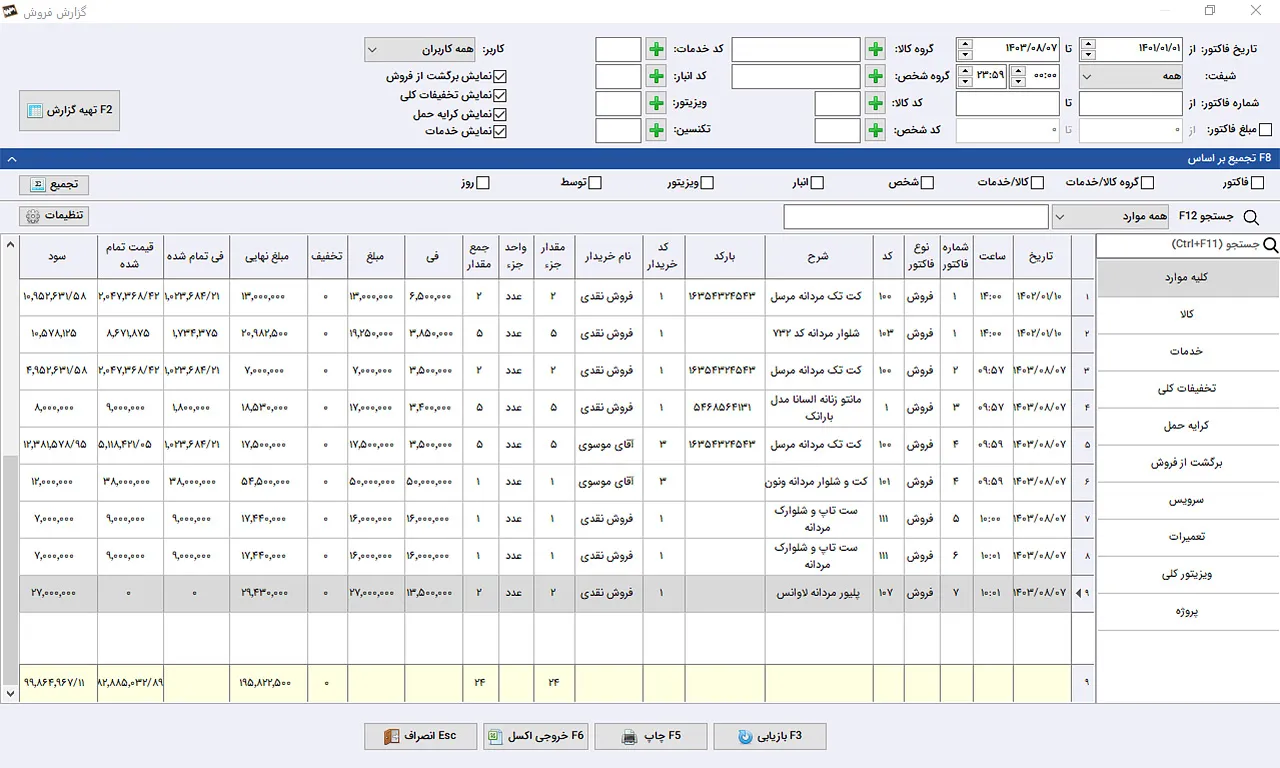Click the green plus beside کد کالا

click(875, 103)
